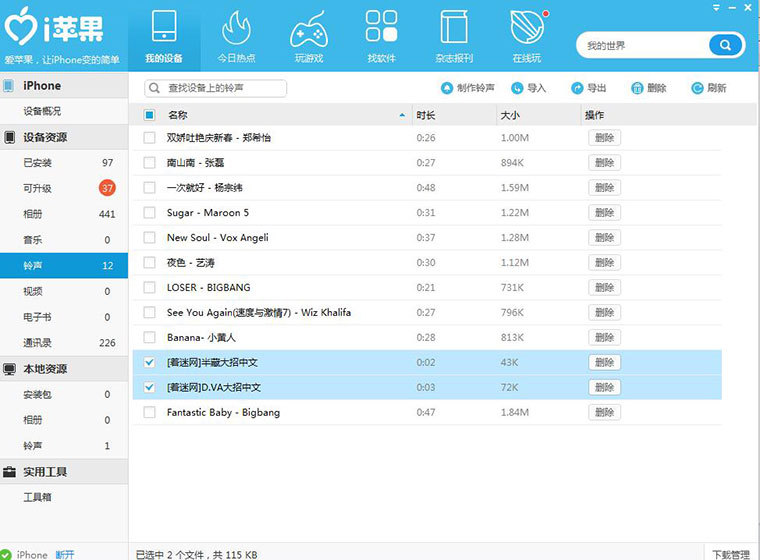Viewport: 760px width, 560px height.
Task: Collapse the 实用工具 section header
Action: coord(64,472)
